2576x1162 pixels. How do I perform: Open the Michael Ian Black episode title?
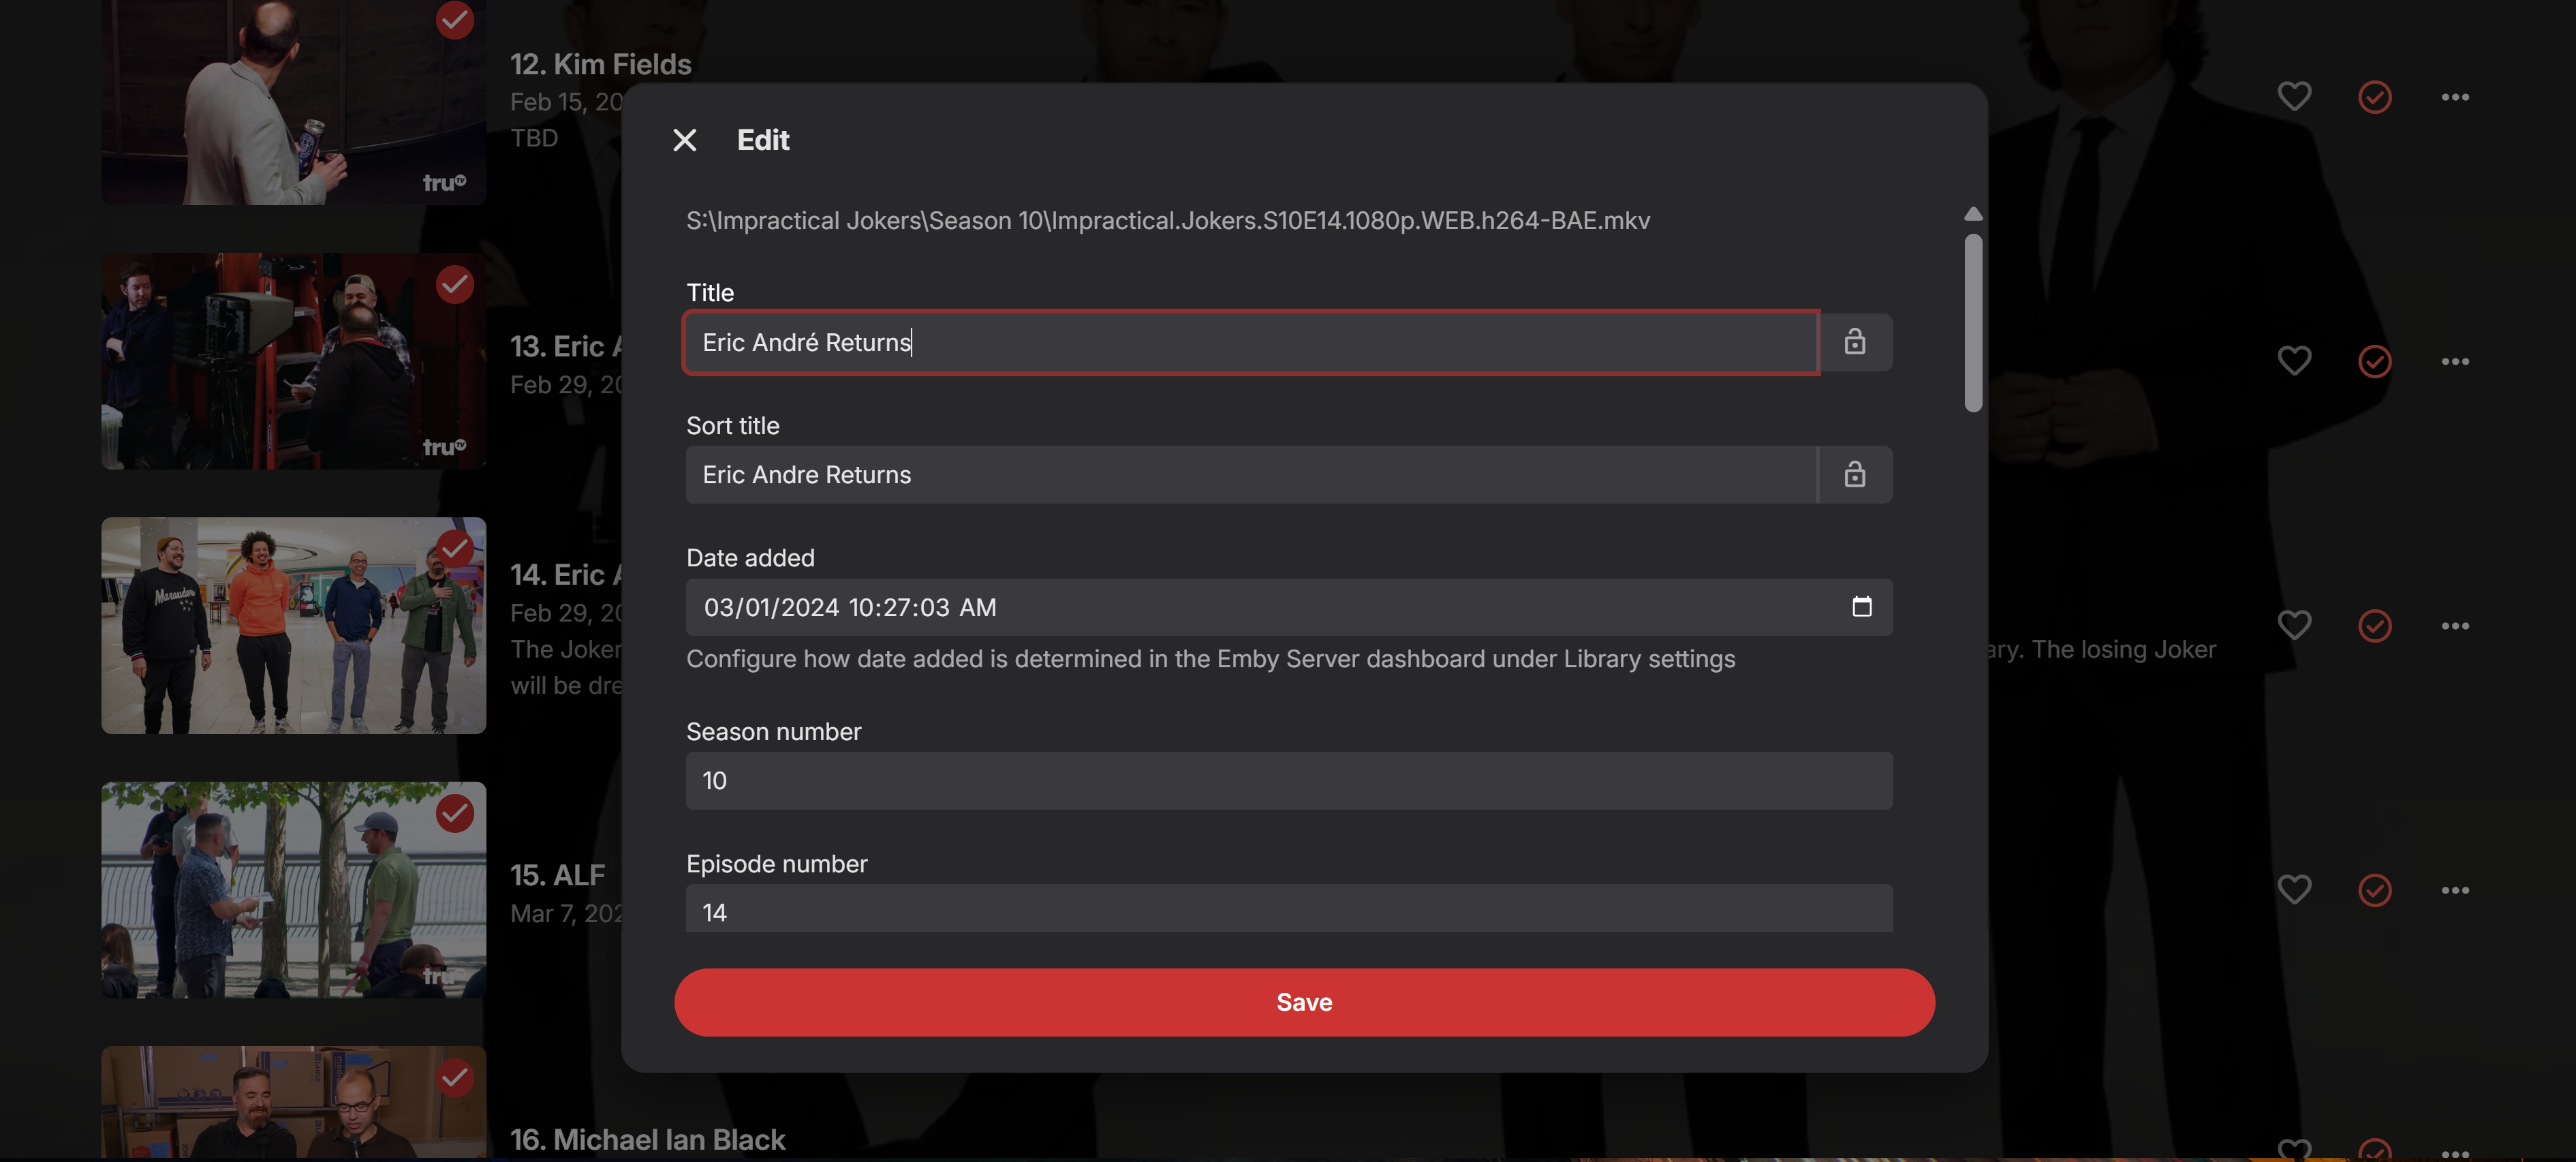click(647, 1139)
